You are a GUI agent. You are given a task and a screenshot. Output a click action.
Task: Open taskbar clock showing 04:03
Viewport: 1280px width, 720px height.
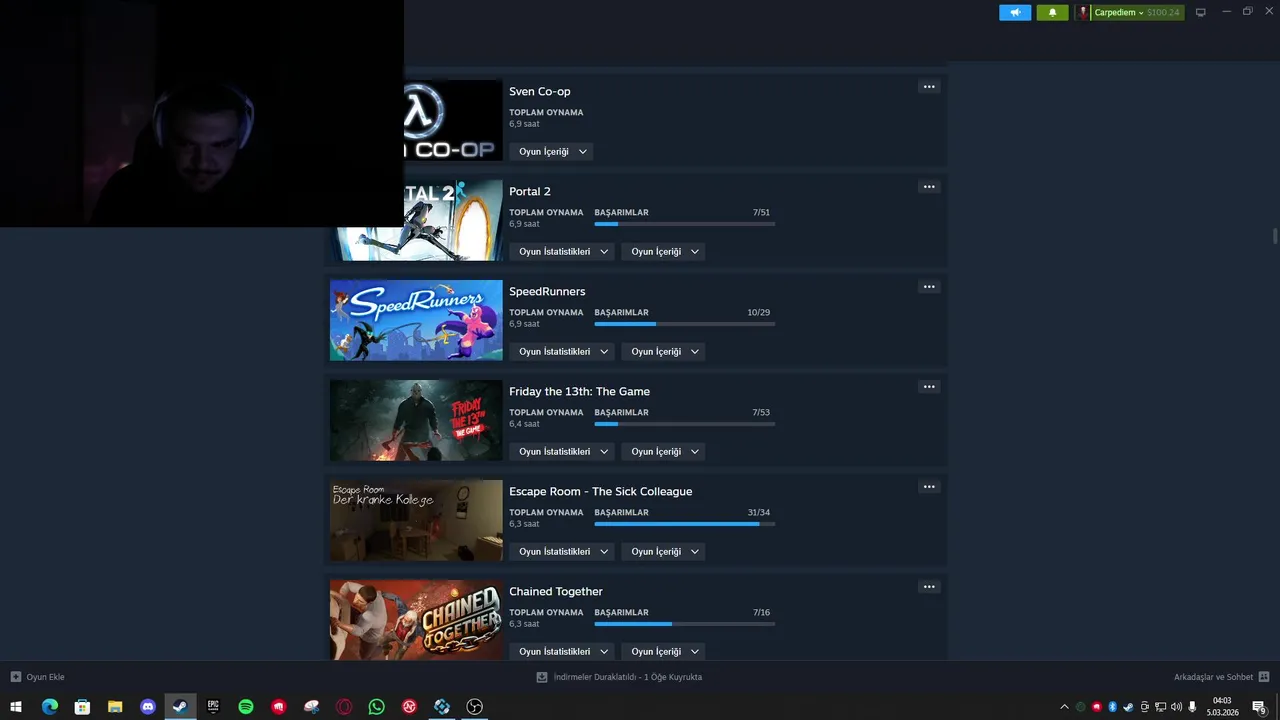coord(1222,707)
